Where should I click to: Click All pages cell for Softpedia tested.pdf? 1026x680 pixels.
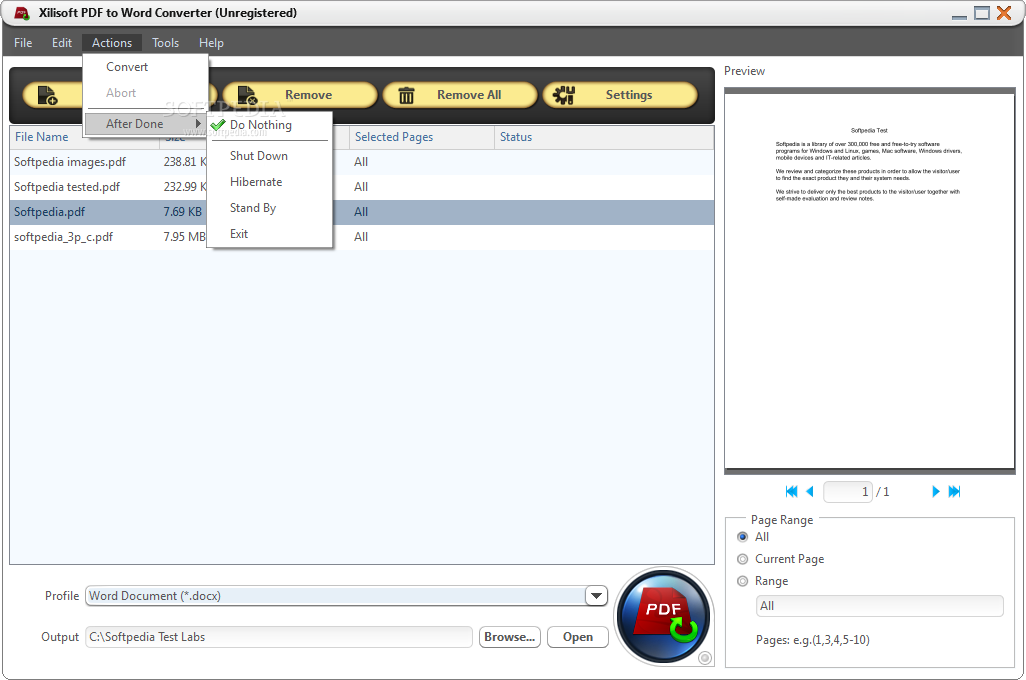click(361, 187)
